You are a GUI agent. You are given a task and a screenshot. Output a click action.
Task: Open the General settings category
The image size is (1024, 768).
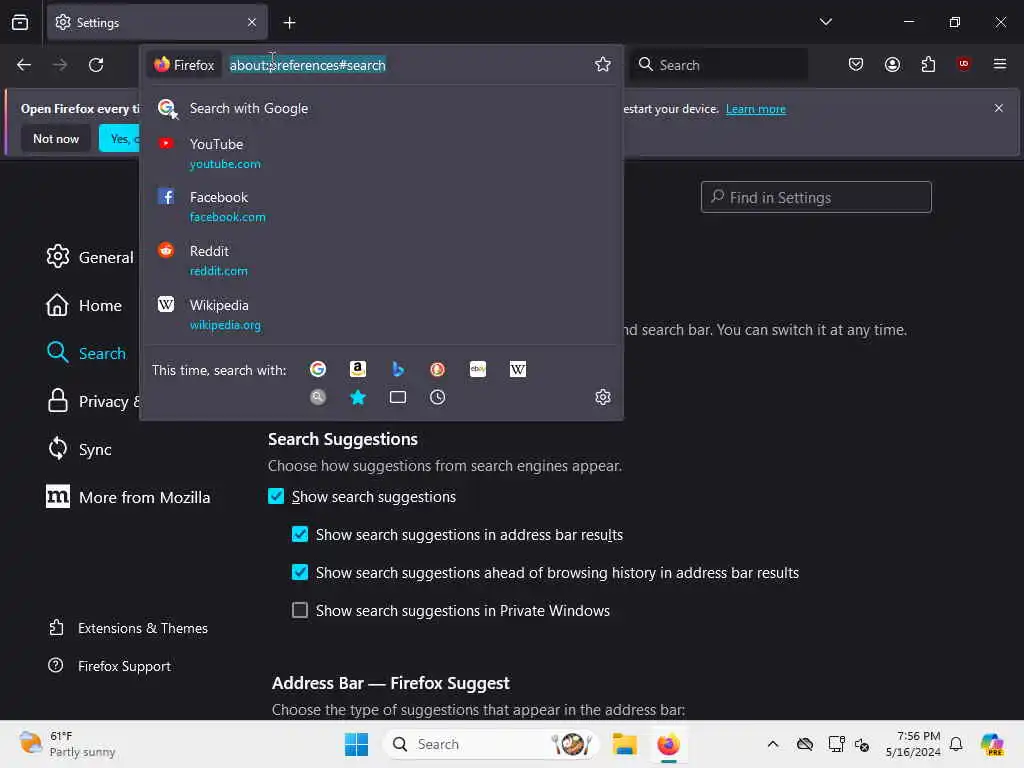click(x=90, y=257)
